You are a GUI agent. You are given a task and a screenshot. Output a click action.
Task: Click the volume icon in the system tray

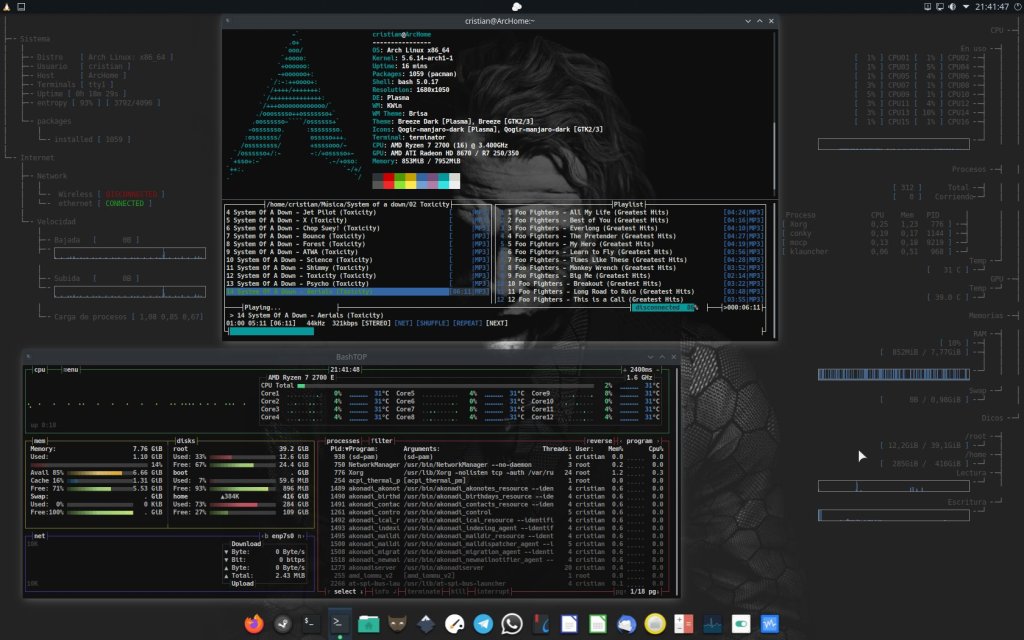tap(952, 7)
